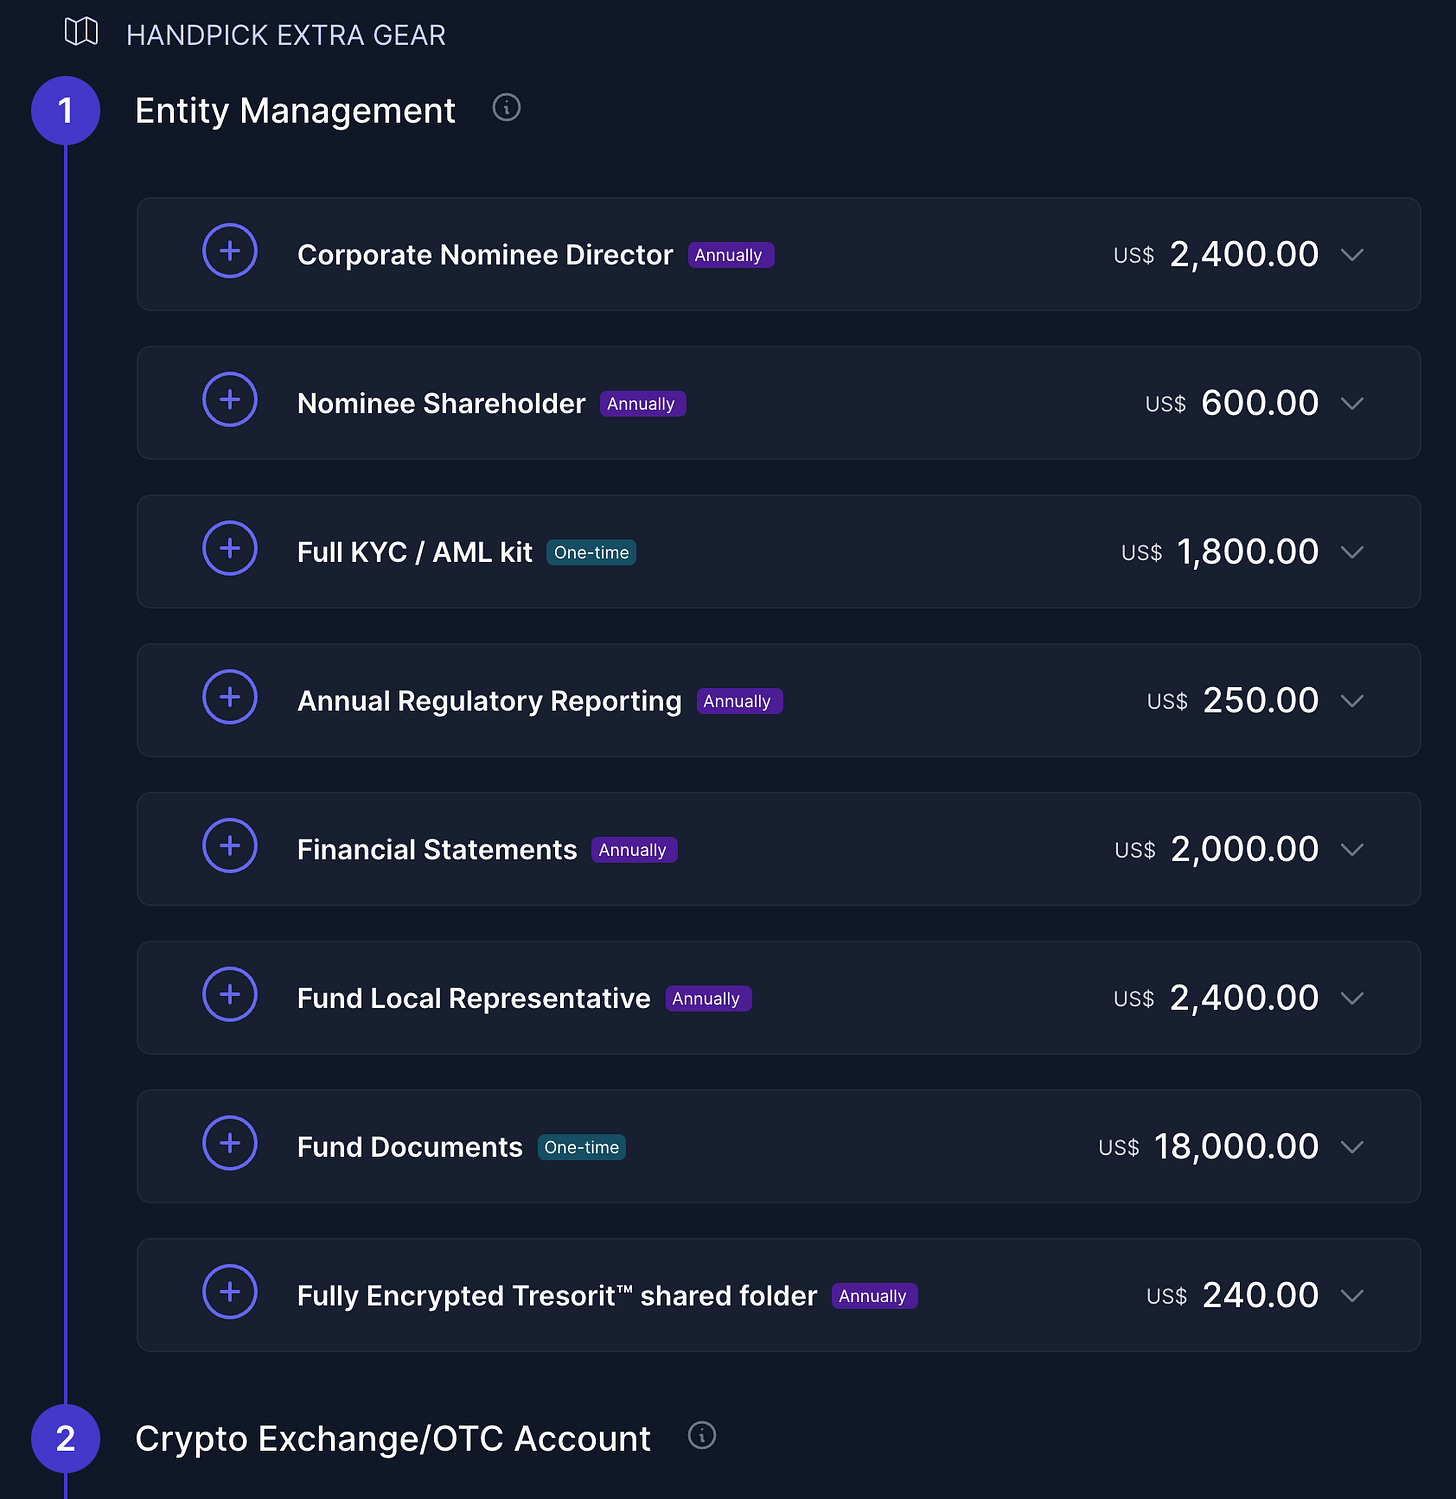Select step 1 circle marker
This screenshot has height=1499, width=1456.
pyautogui.click(x=66, y=111)
